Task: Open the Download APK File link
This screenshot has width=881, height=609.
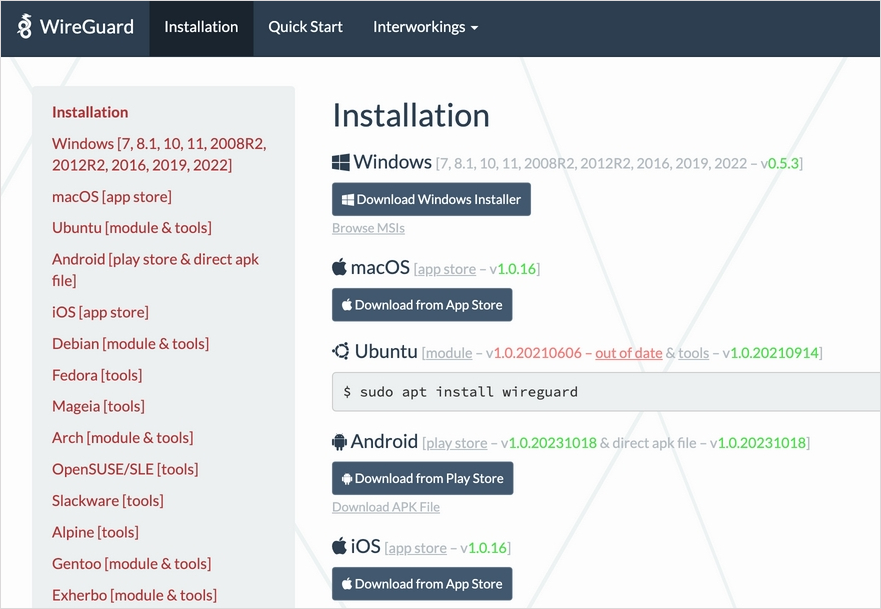Action: (385, 507)
